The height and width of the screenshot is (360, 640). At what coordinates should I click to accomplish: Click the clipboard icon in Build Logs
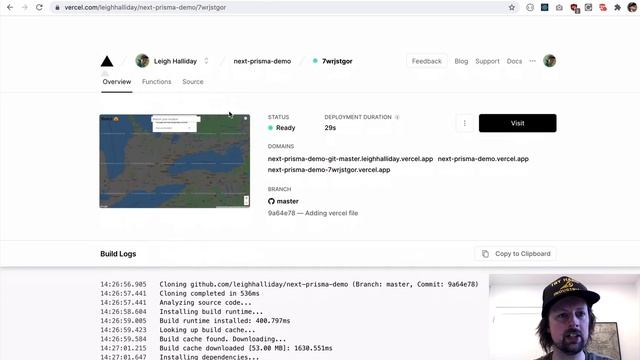coord(485,254)
